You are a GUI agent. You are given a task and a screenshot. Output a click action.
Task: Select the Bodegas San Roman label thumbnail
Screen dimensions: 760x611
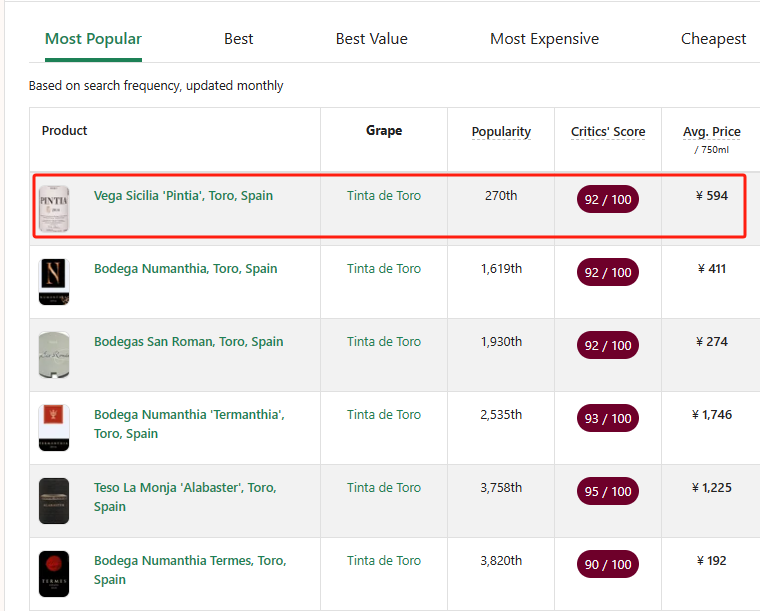pyautogui.click(x=54, y=354)
